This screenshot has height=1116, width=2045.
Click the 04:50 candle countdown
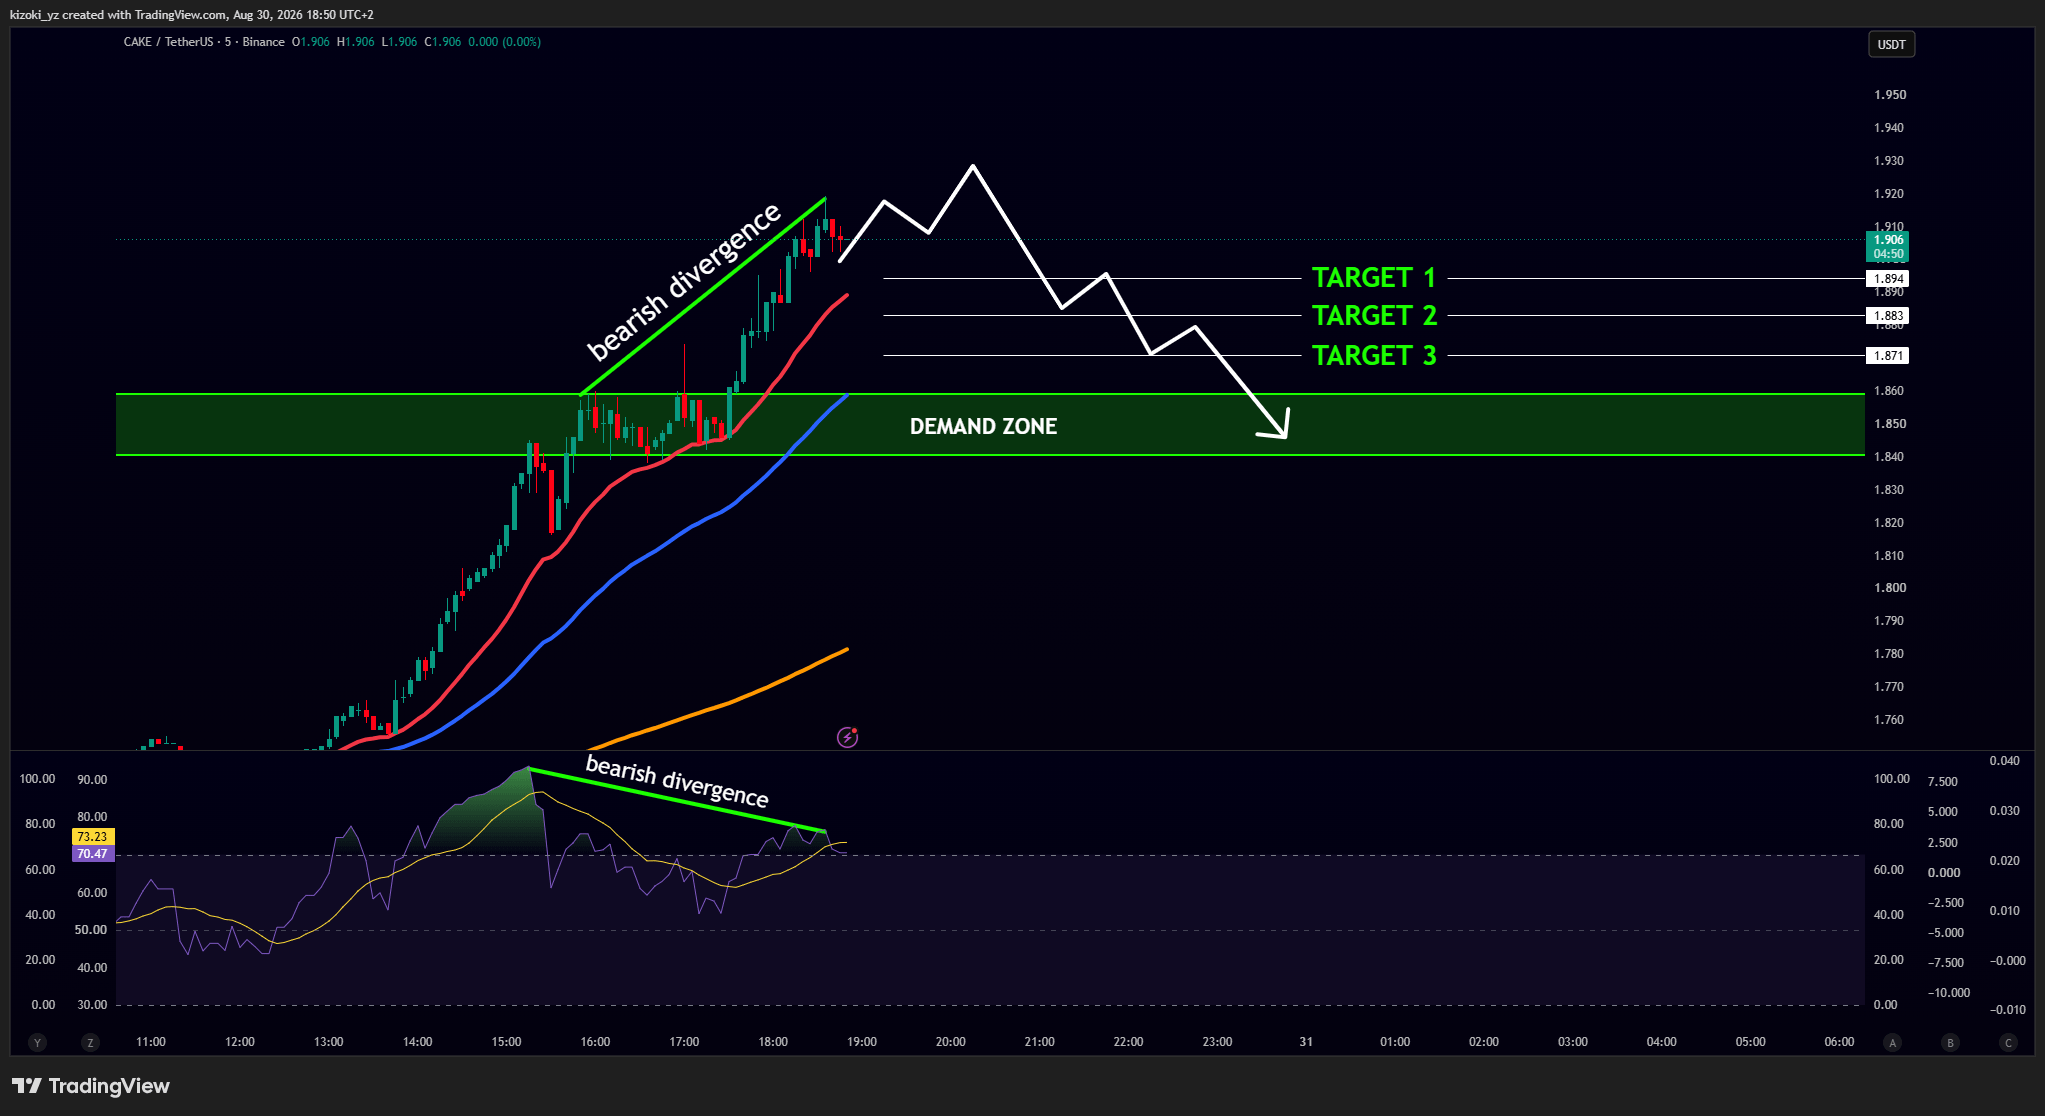1888,254
